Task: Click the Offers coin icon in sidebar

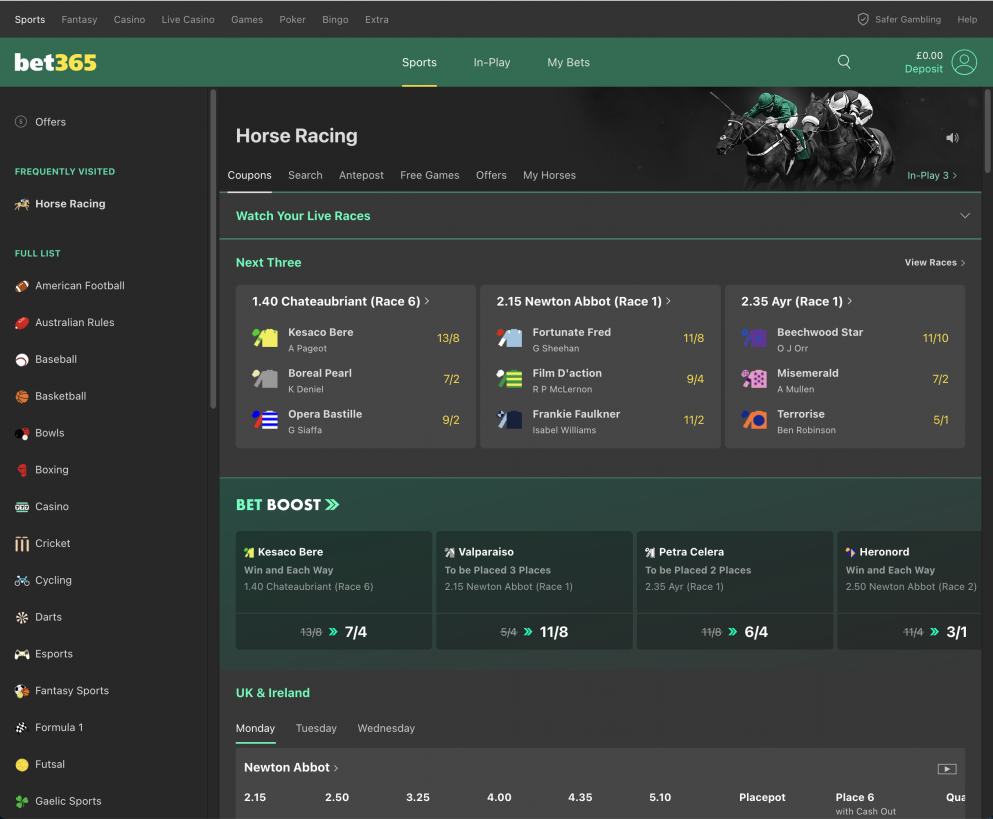Action: pos(21,122)
